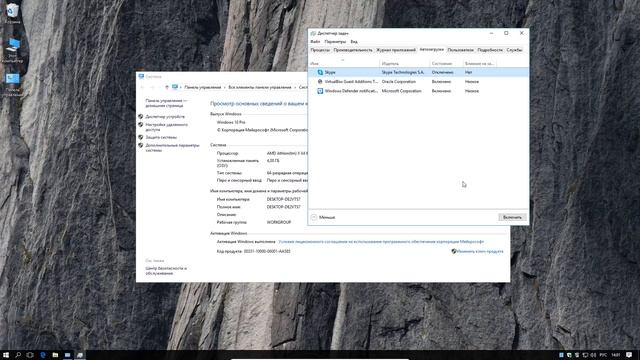The image size is (640, 360).
Task: Click the Skype icon in the startup list
Action: pos(320,72)
